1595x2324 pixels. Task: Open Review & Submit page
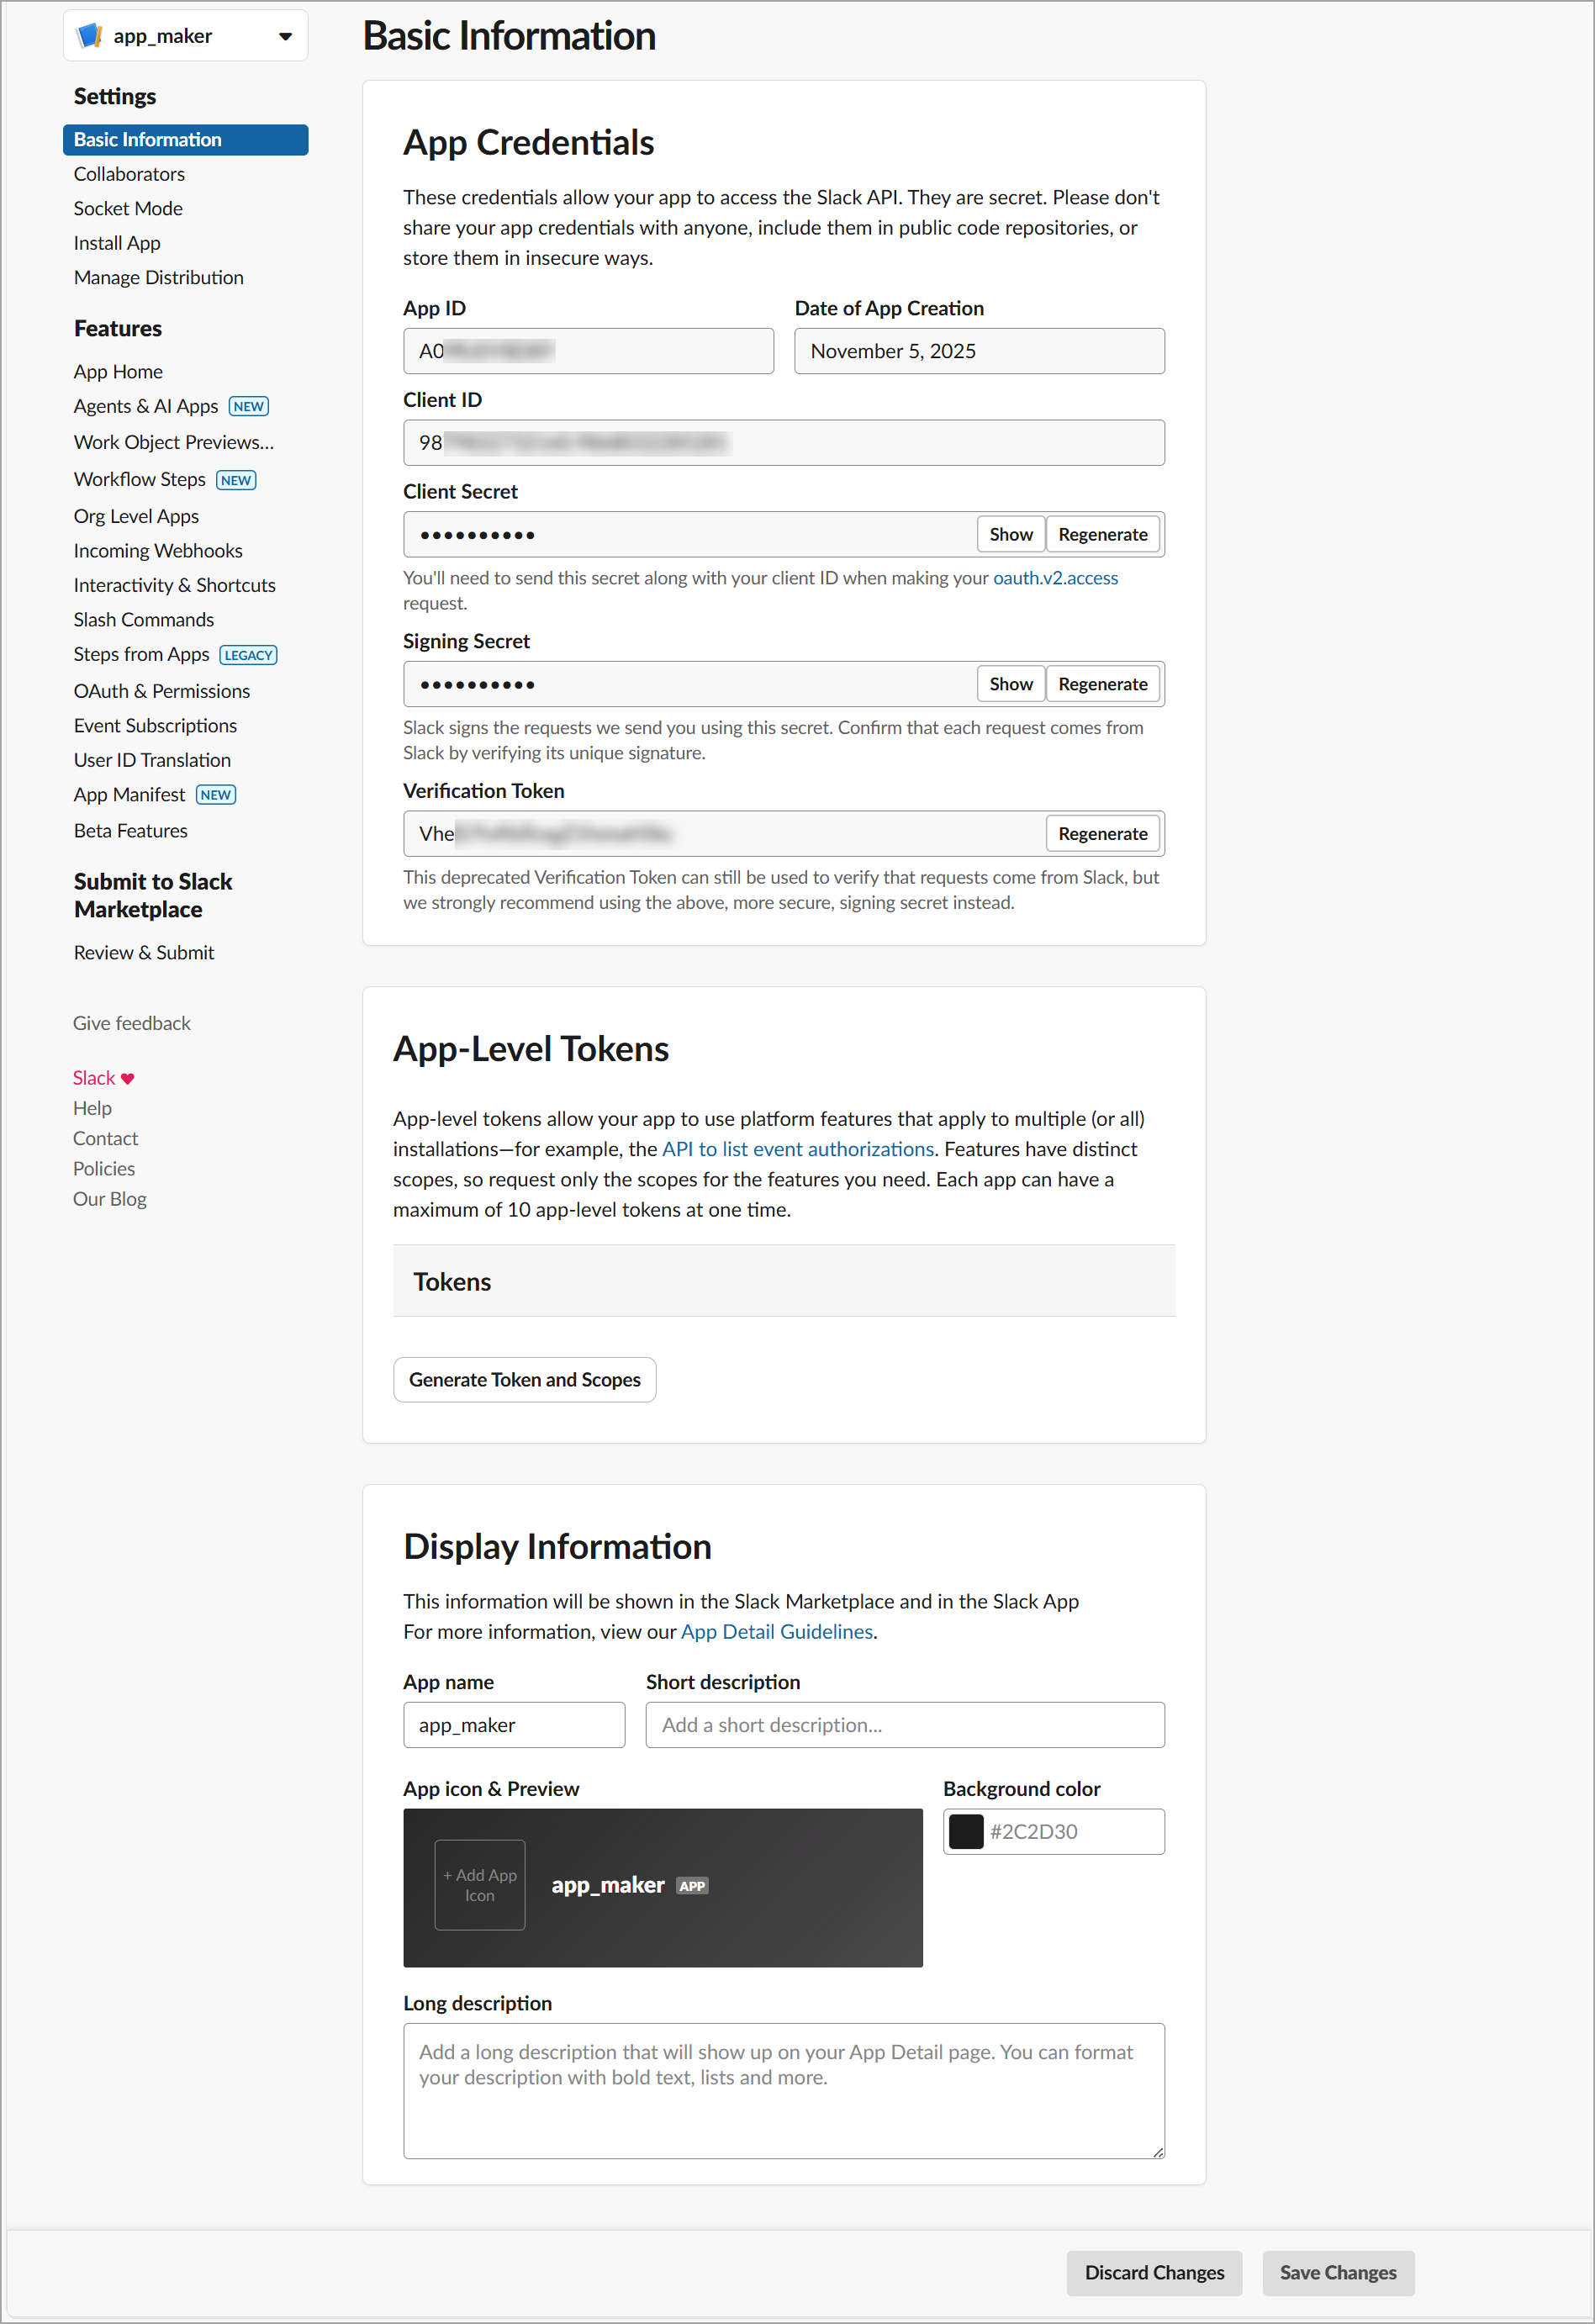pyautogui.click(x=144, y=953)
